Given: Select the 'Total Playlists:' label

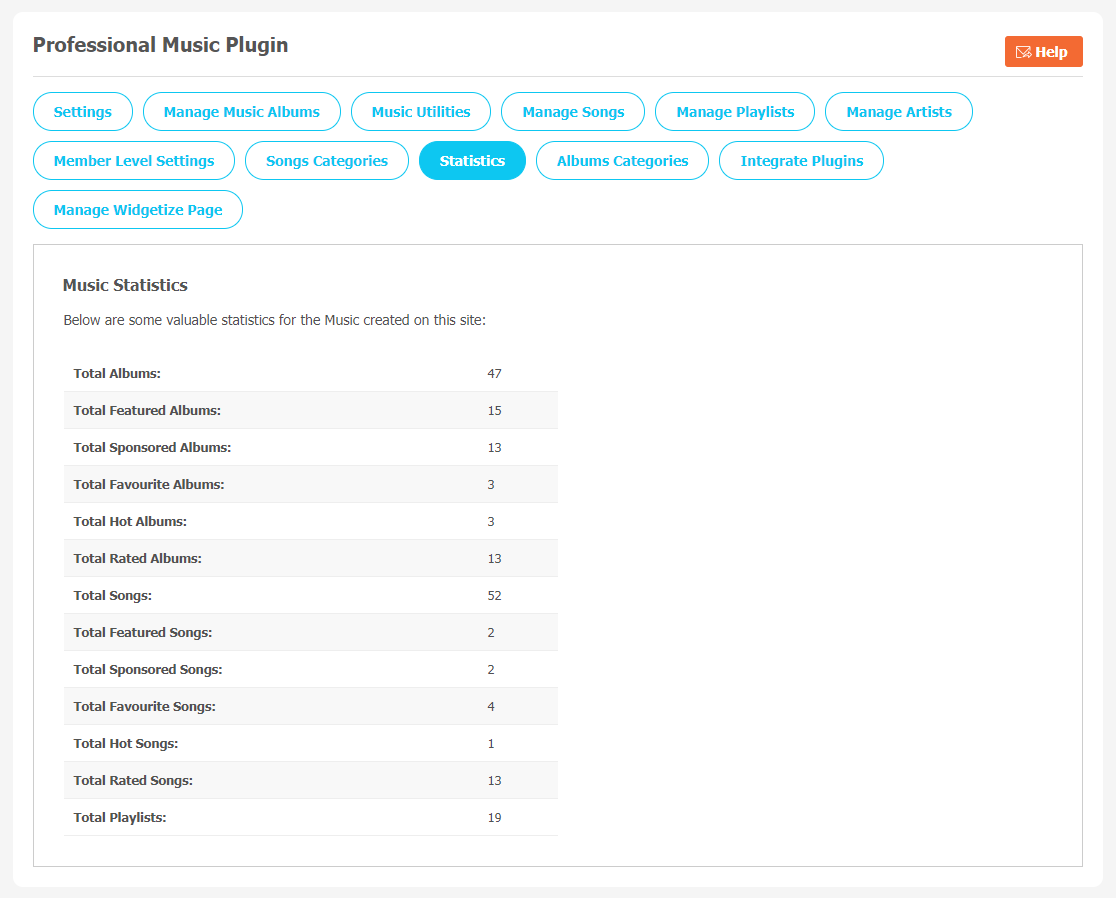Looking at the screenshot, I should pos(120,818).
